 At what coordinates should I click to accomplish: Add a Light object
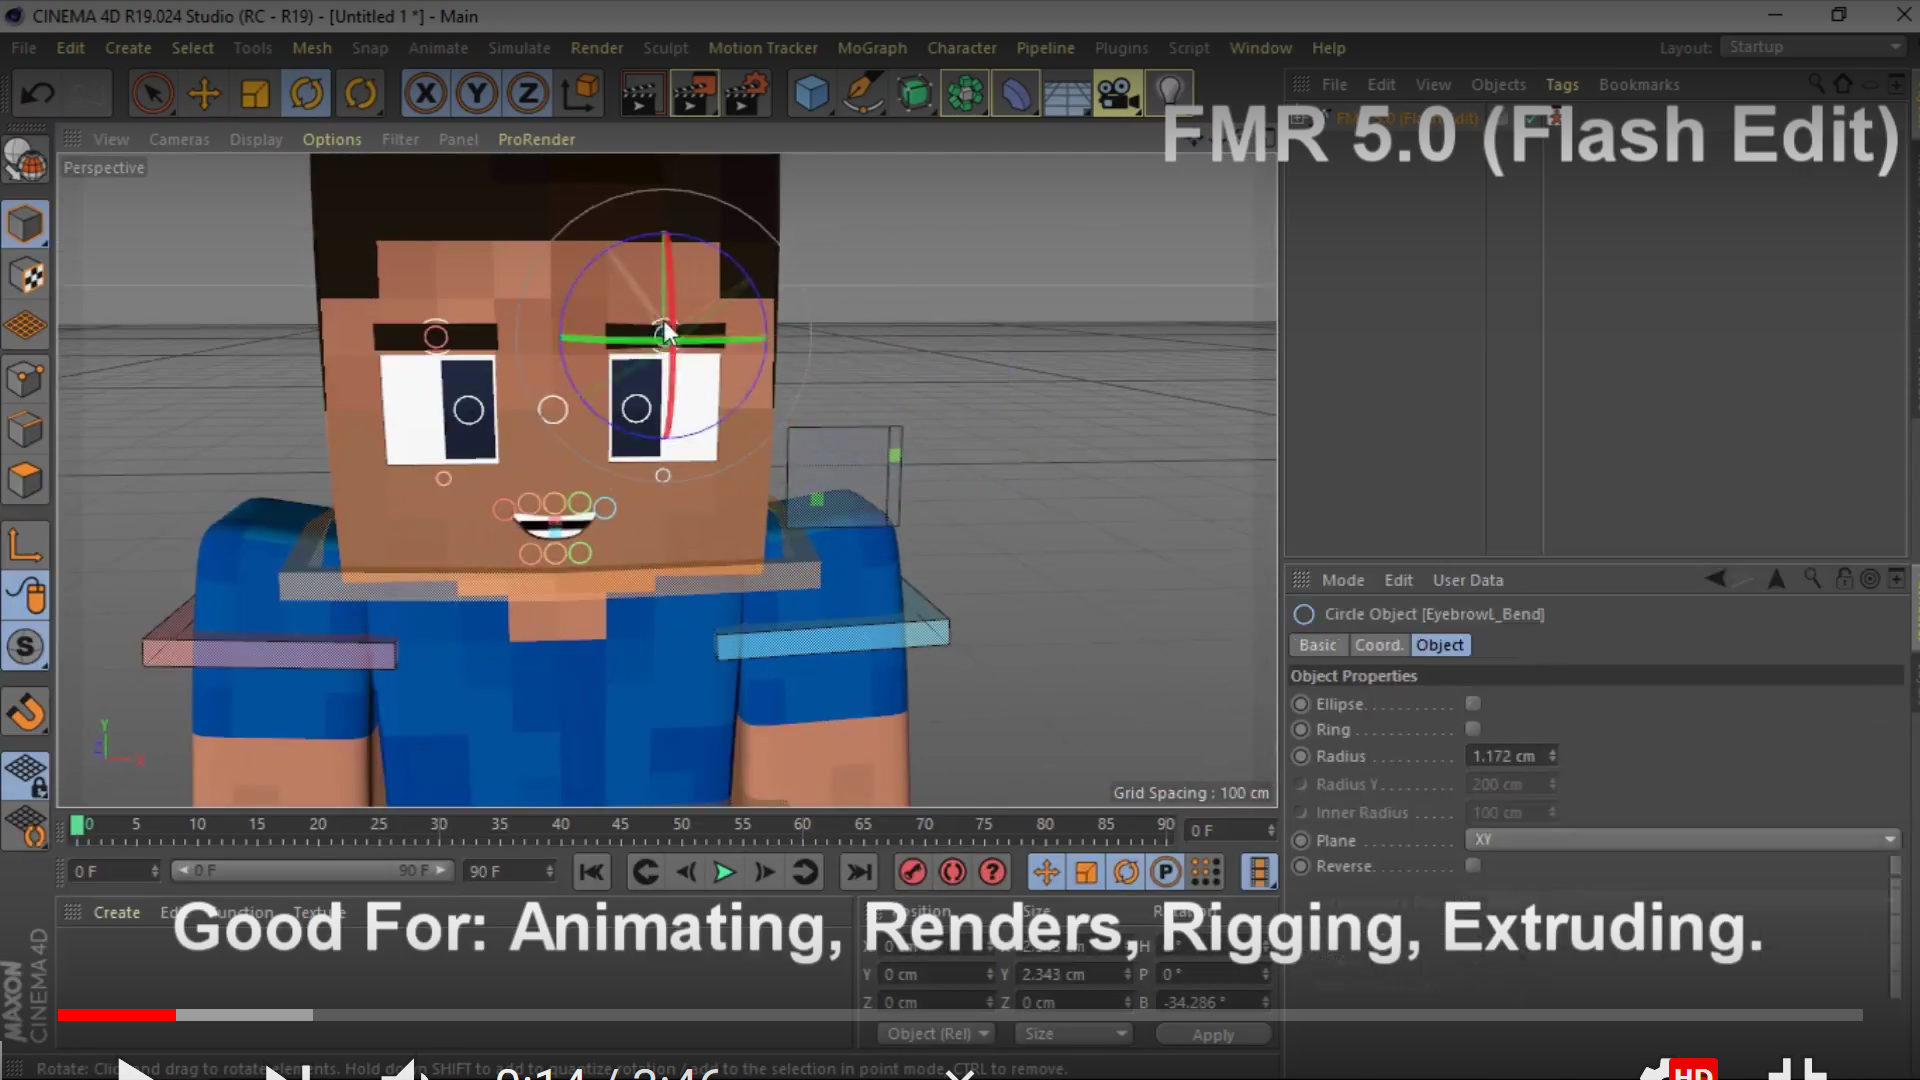(x=1169, y=92)
